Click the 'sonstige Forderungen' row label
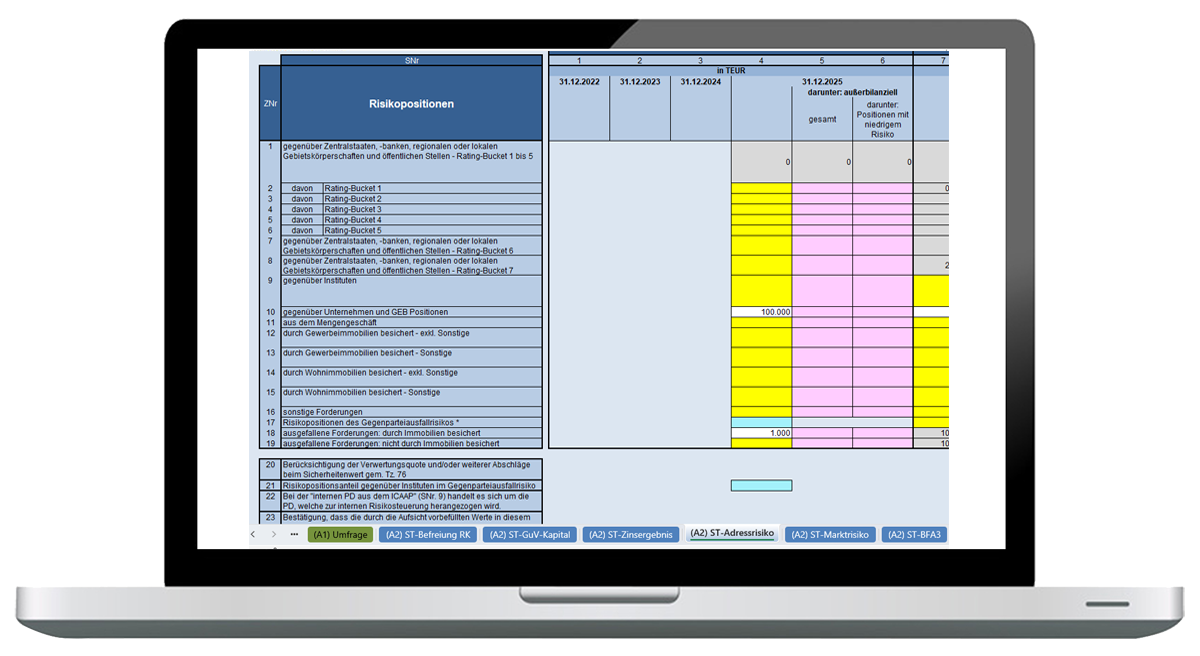This screenshot has height=656, width=1200. click(x=411, y=412)
